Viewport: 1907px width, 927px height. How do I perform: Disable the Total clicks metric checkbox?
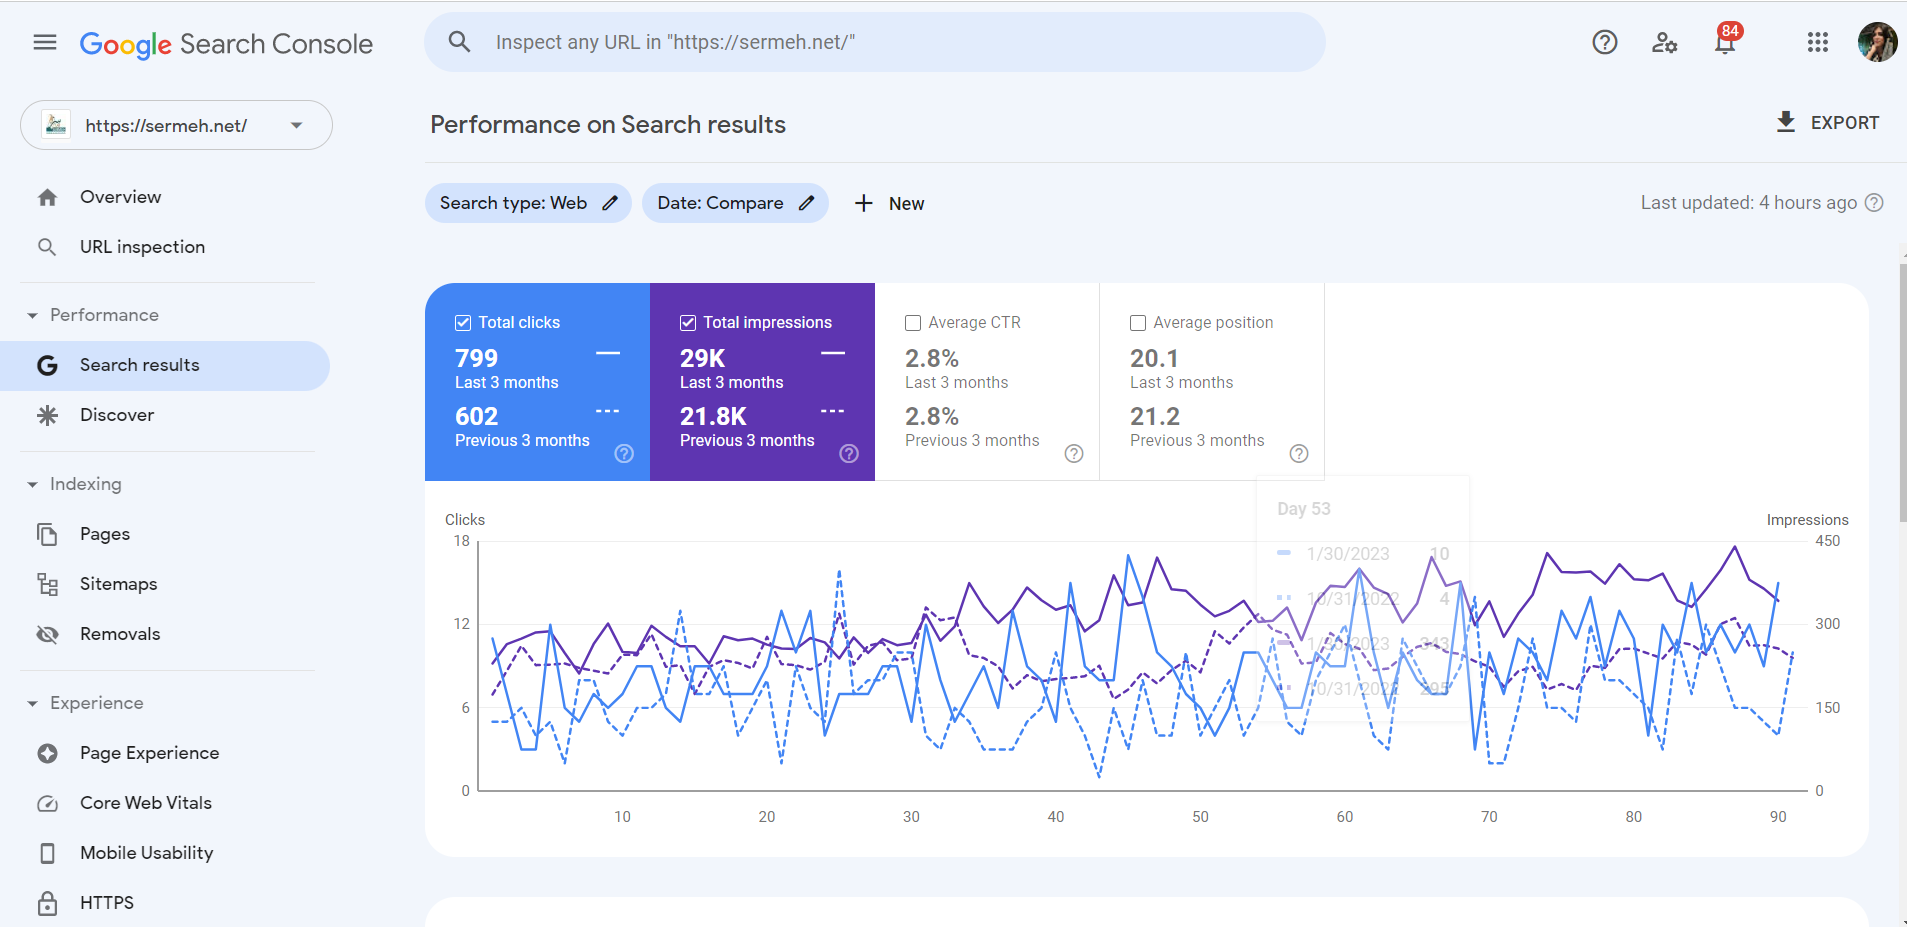click(x=463, y=322)
